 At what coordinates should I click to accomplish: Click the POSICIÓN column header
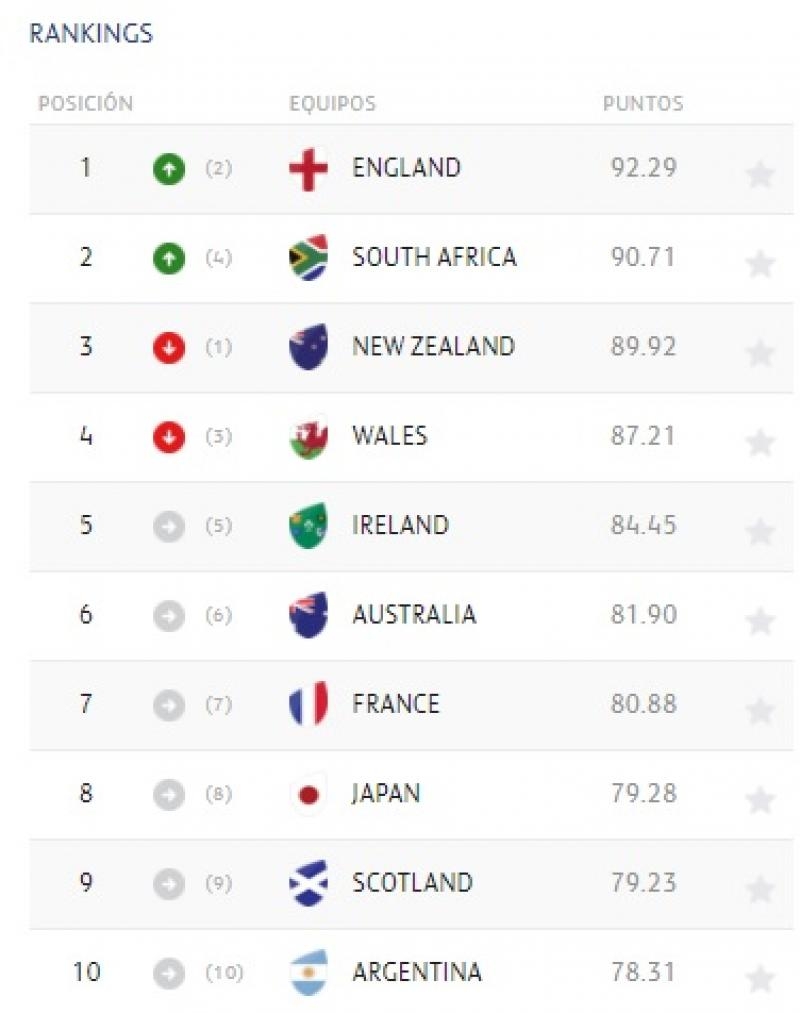[85, 104]
